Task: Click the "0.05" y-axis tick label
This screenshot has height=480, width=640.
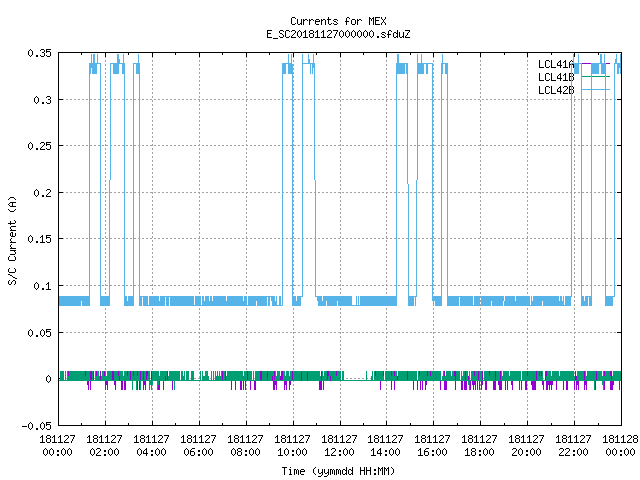Action: click(x=40, y=333)
